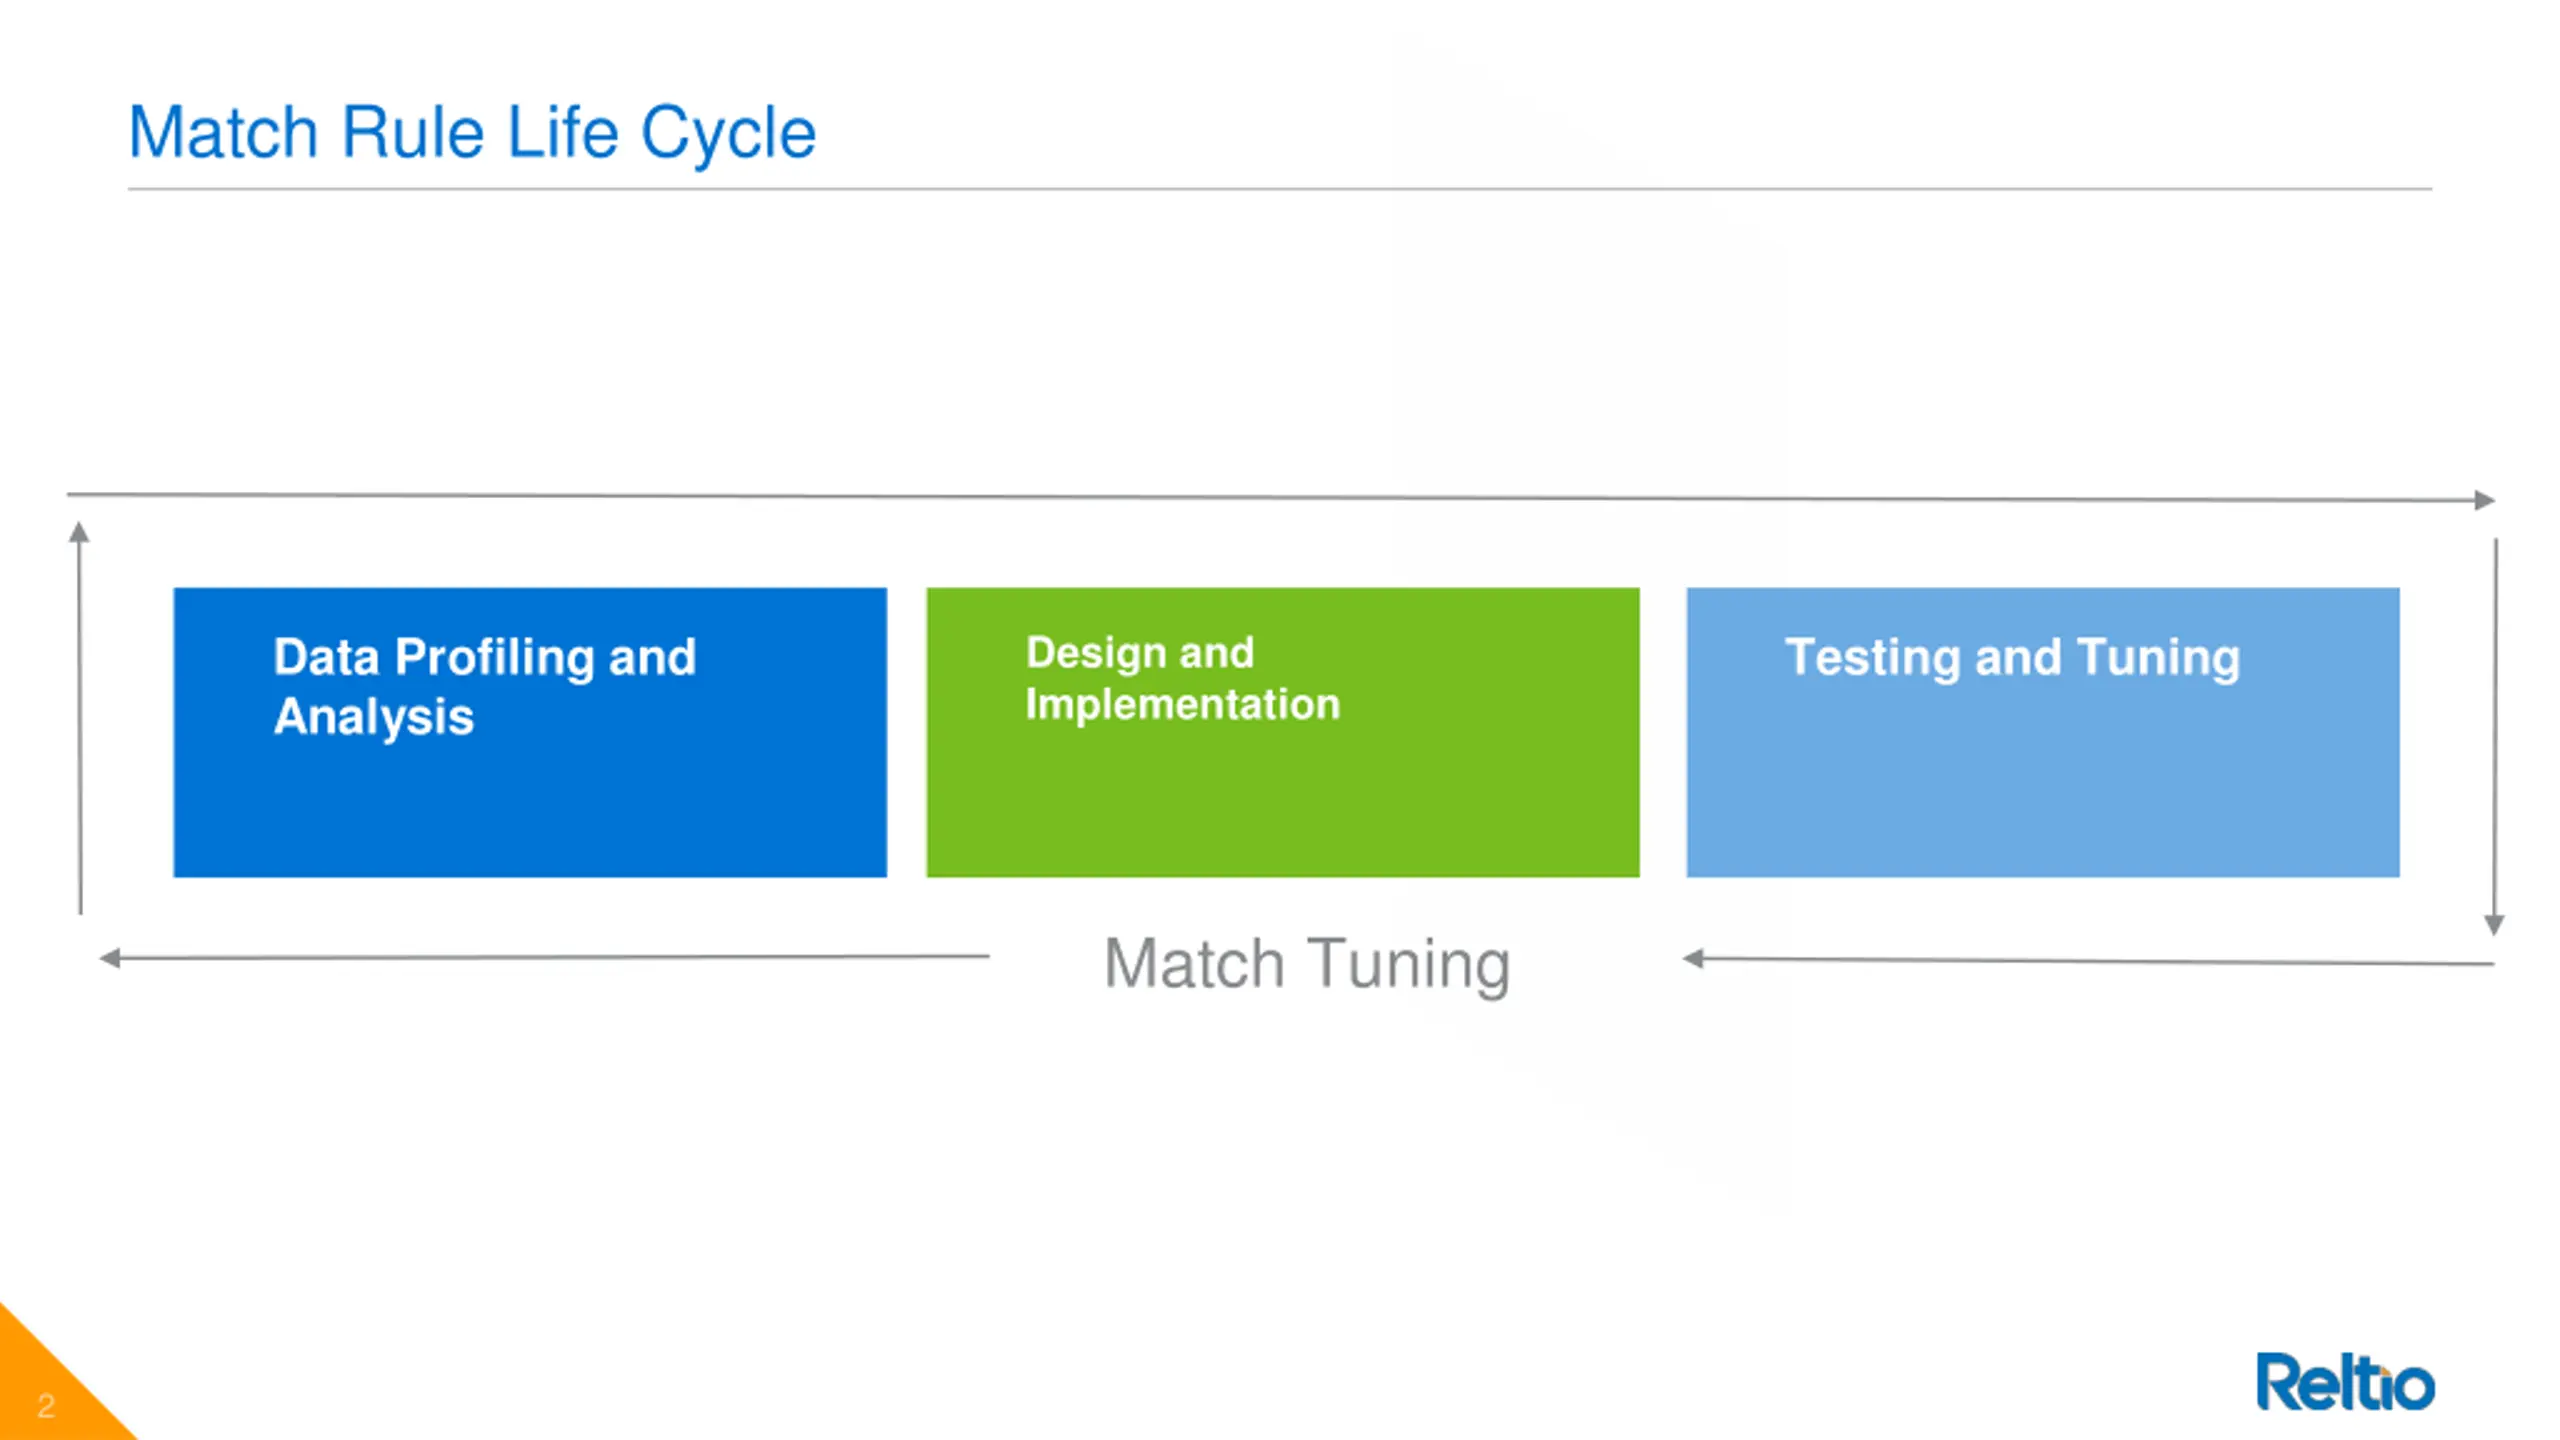Select the long right-pointing arrow above the boxes
The image size is (2560, 1440).
[x=1280, y=497]
